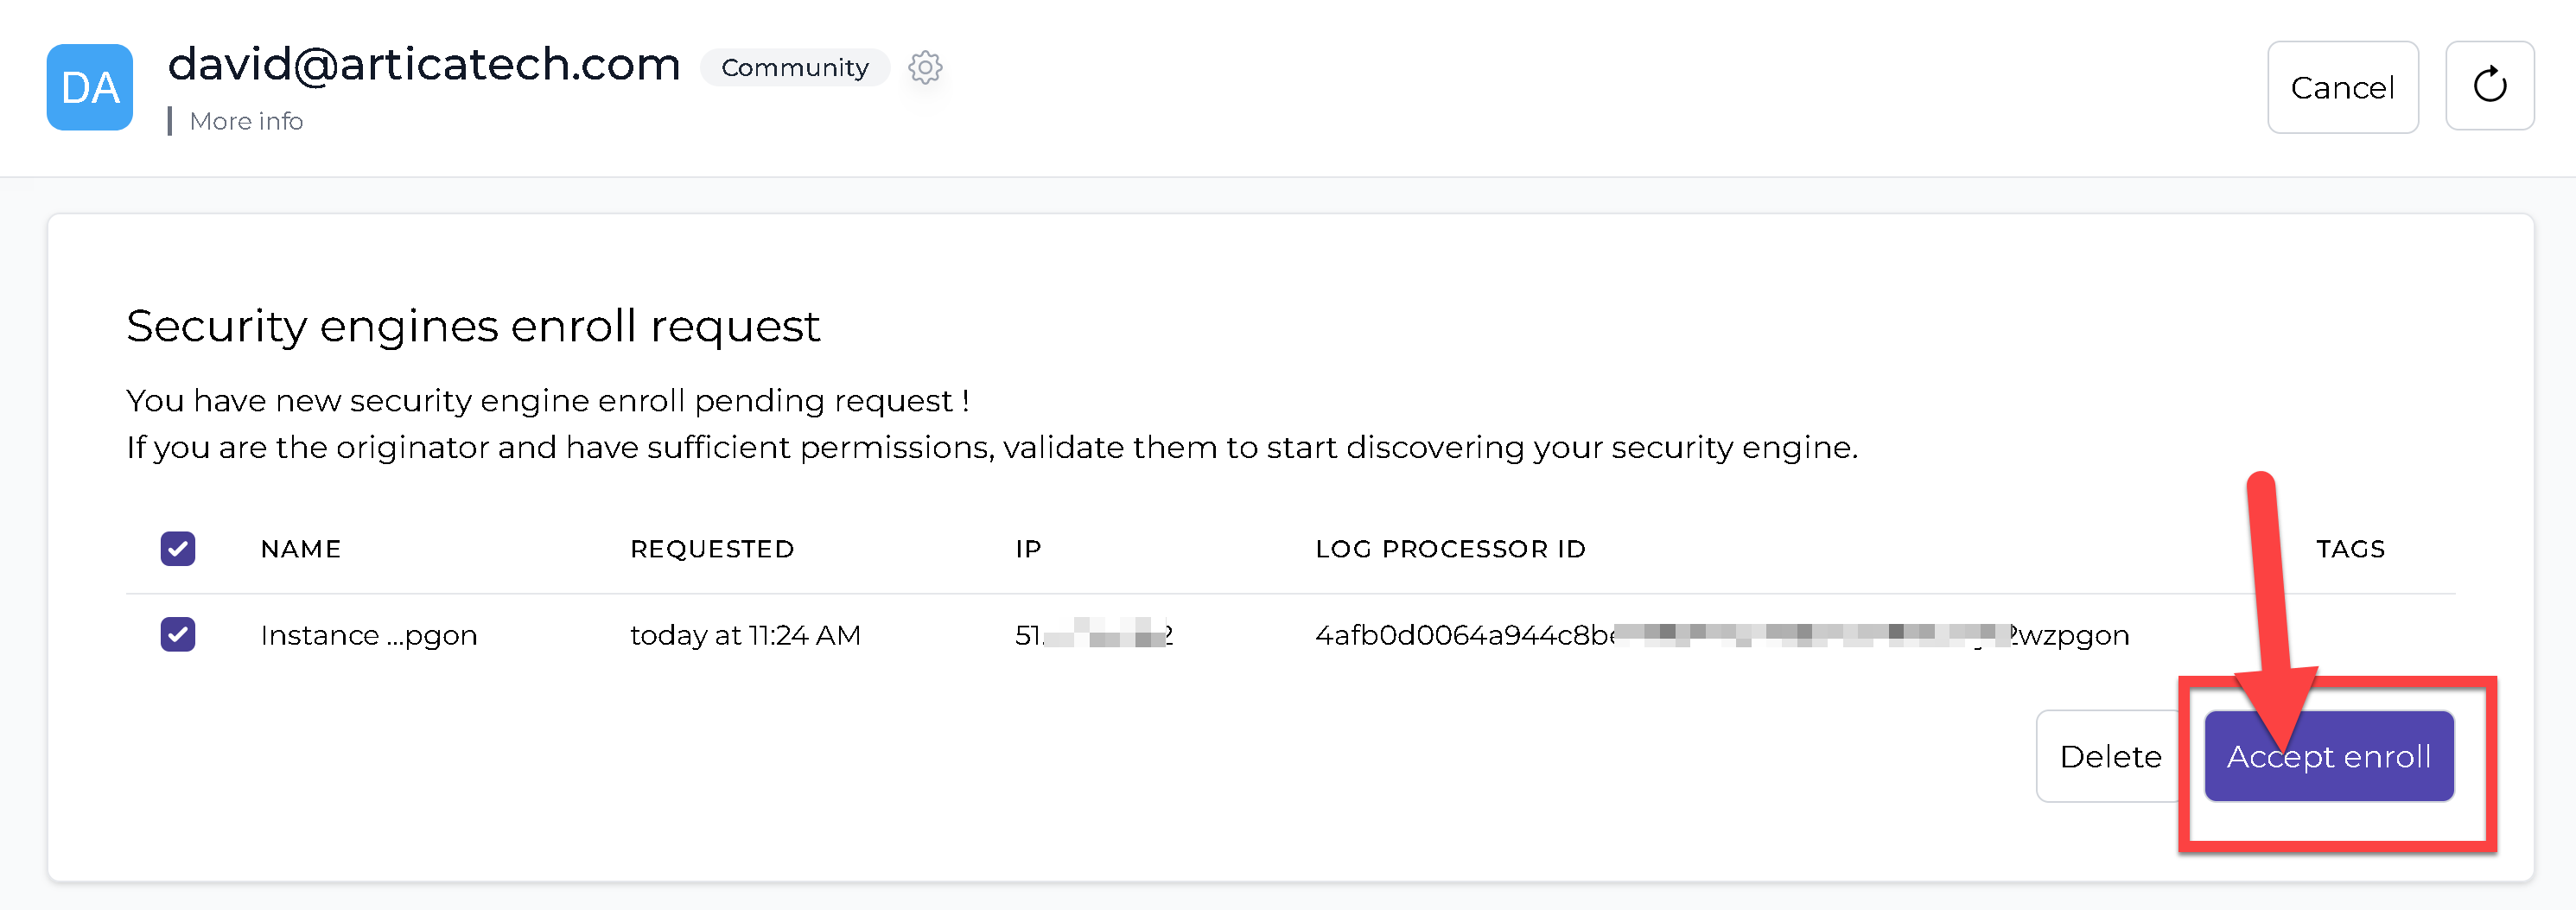The height and width of the screenshot is (910, 2576).
Task: Click the 'today at 11:24 AM' cell
Action: (745, 635)
